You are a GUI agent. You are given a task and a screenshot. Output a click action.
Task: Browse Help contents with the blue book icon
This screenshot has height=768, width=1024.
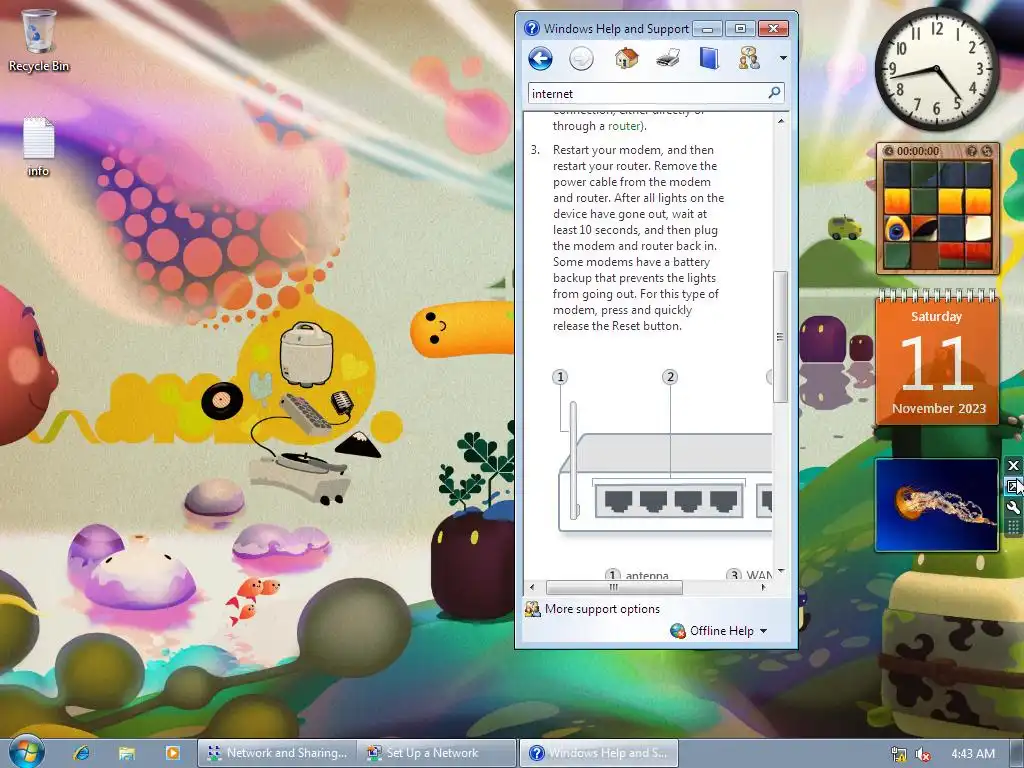[x=709, y=59]
